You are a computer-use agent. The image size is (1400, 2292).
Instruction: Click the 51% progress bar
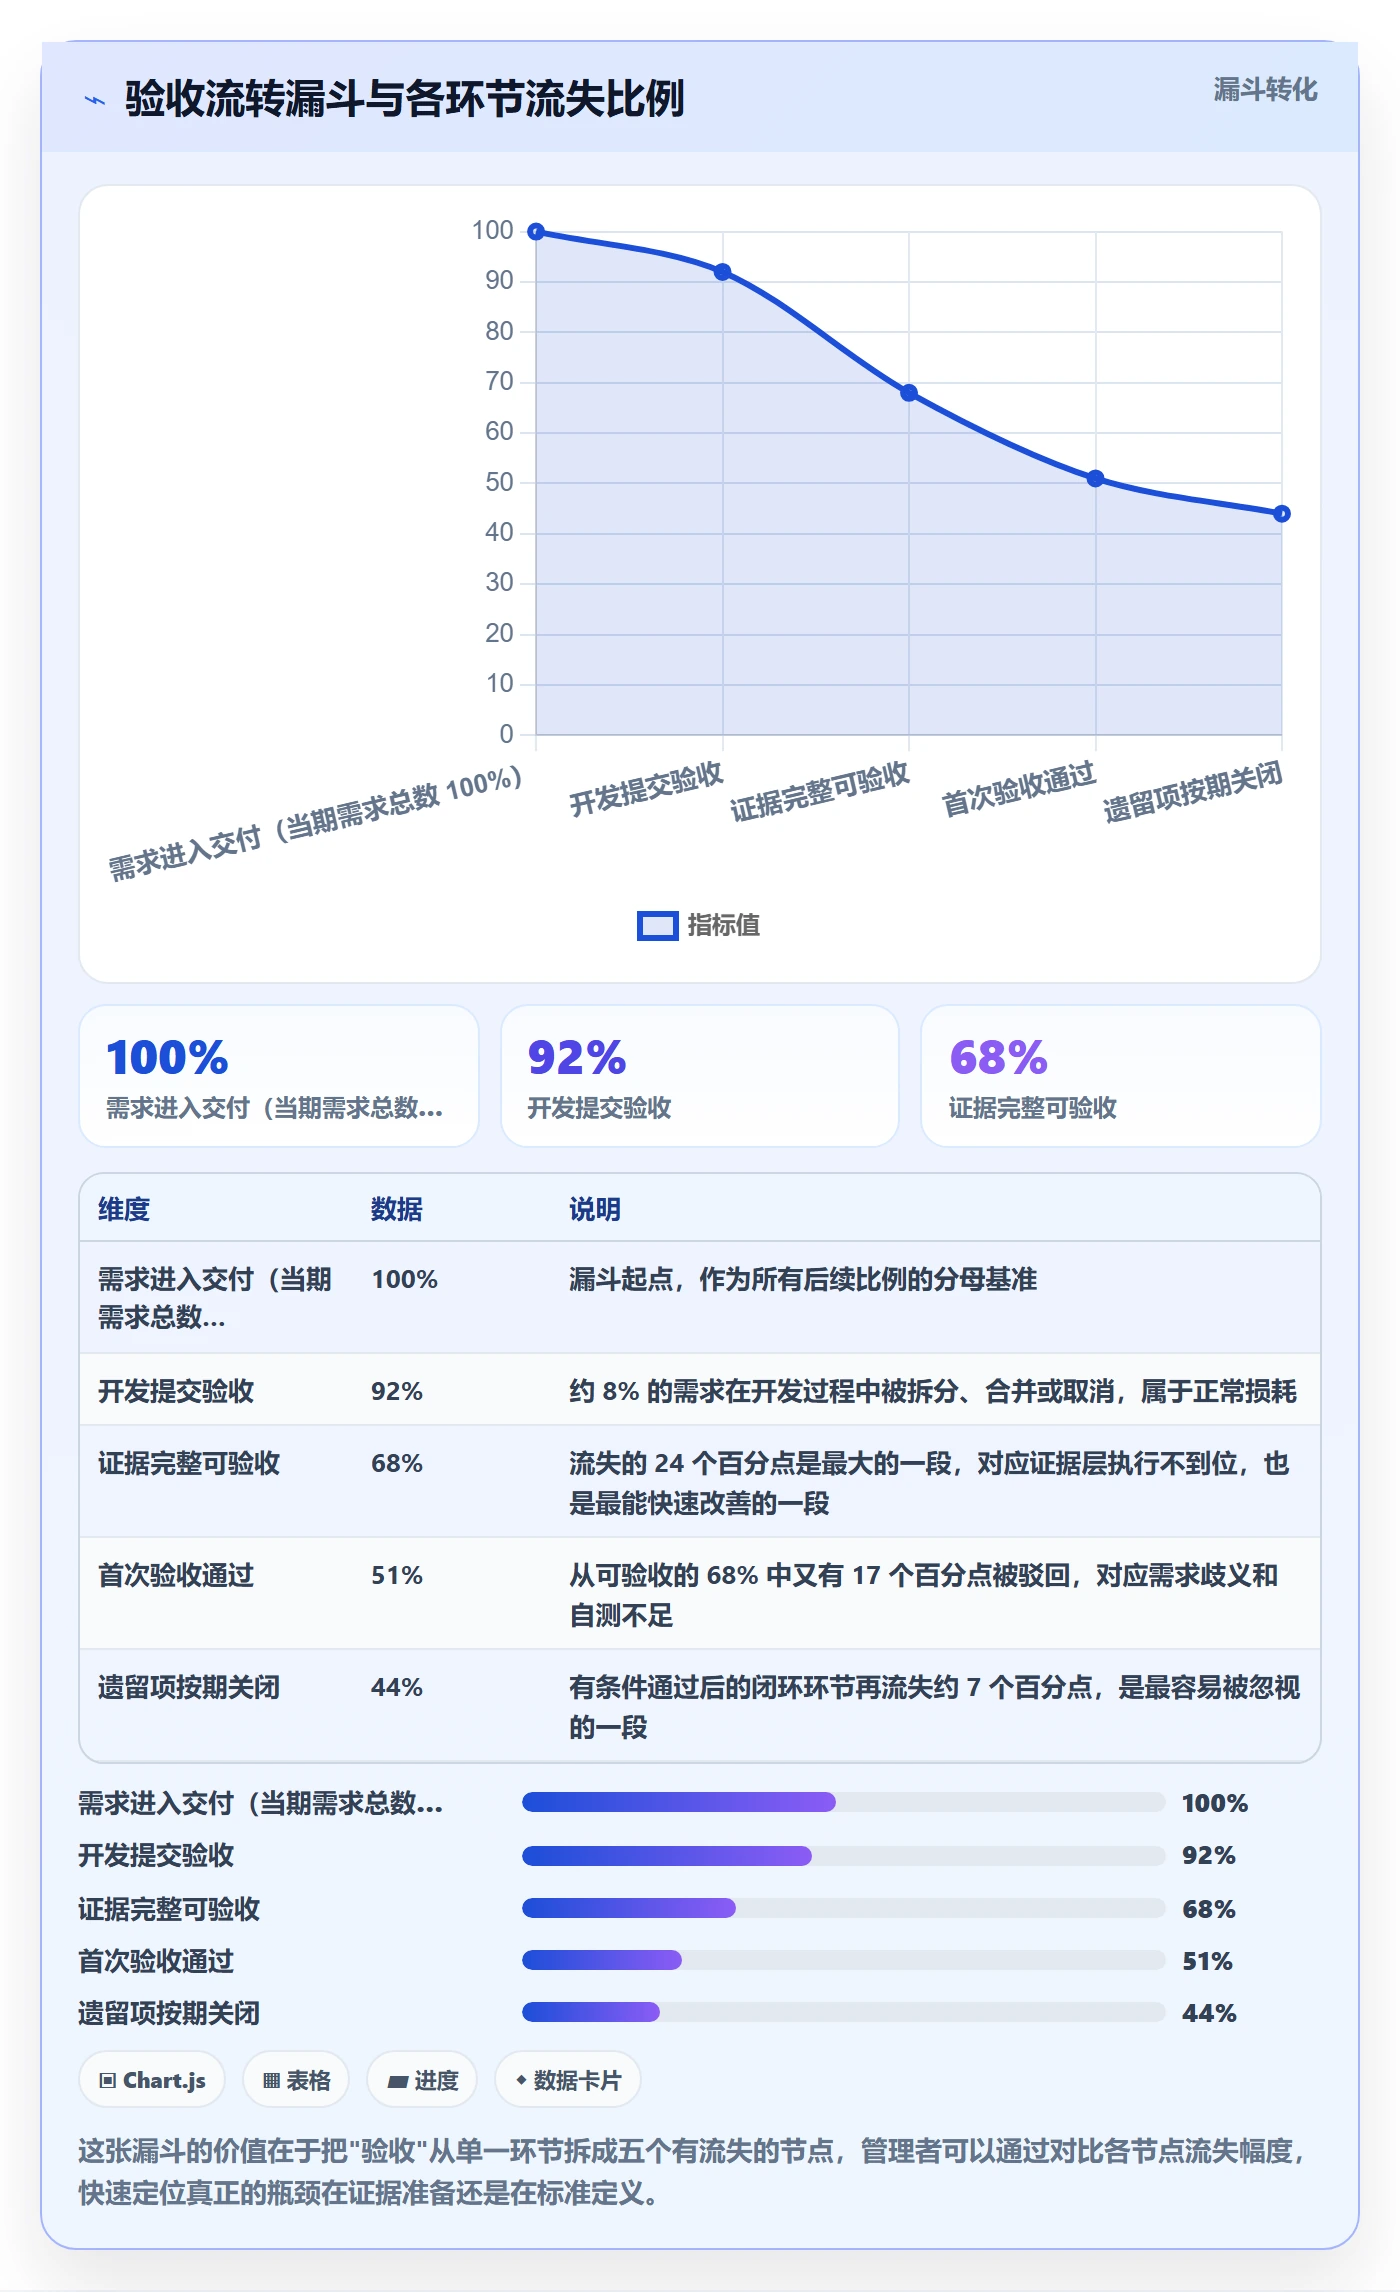pos(844,1960)
